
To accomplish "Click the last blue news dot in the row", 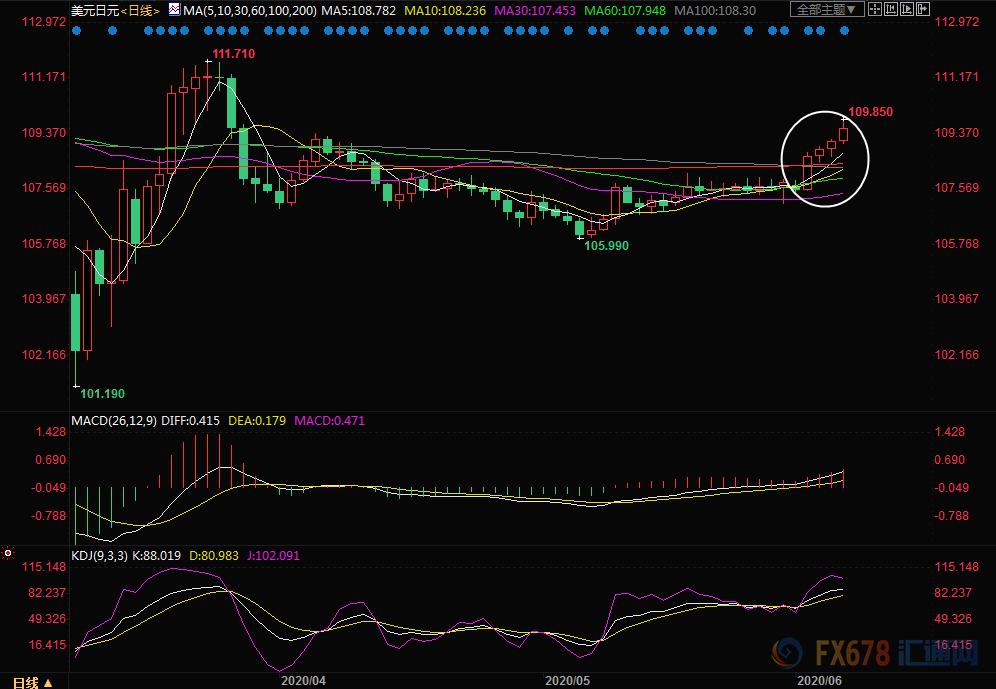I will (x=844, y=30).
